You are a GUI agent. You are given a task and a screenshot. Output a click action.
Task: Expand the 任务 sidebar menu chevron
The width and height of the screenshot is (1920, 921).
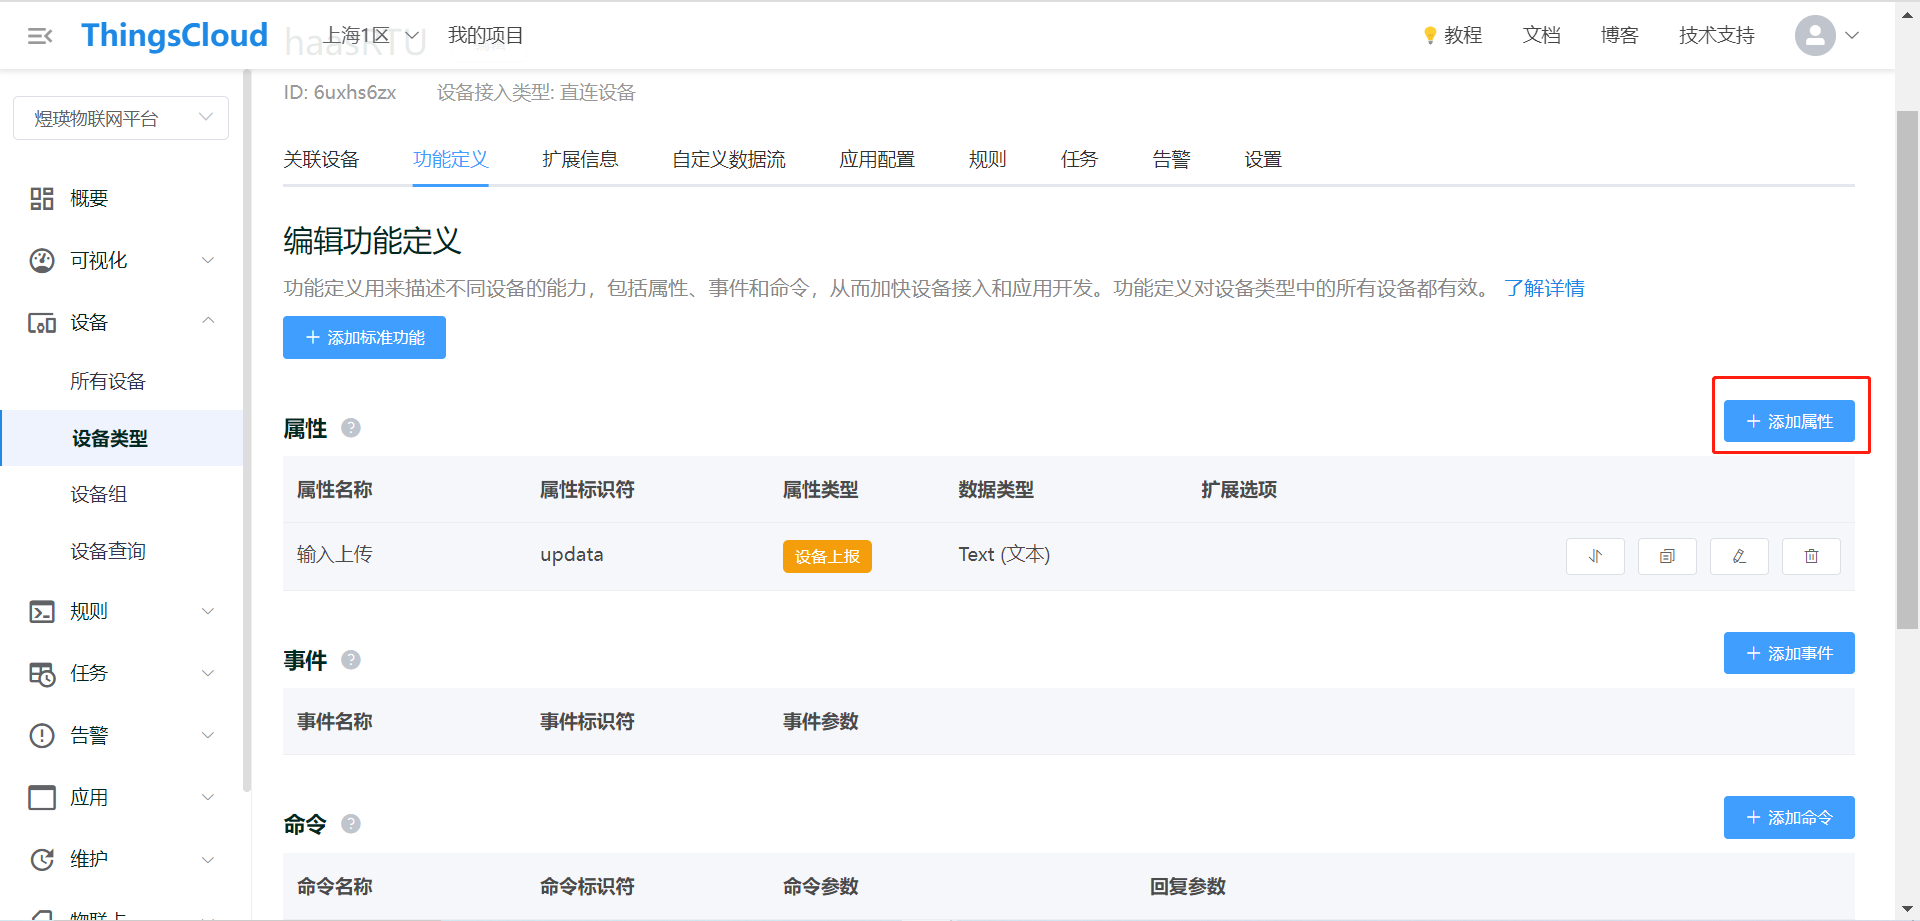tap(208, 673)
